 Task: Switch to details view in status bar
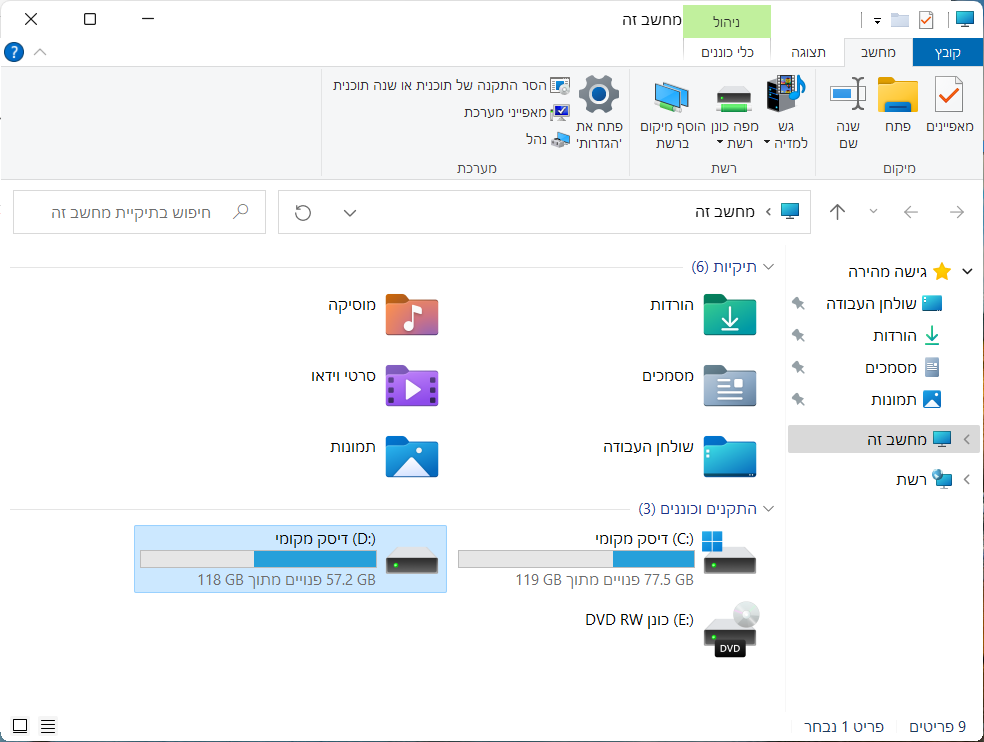pyautogui.click(x=47, y=726)
